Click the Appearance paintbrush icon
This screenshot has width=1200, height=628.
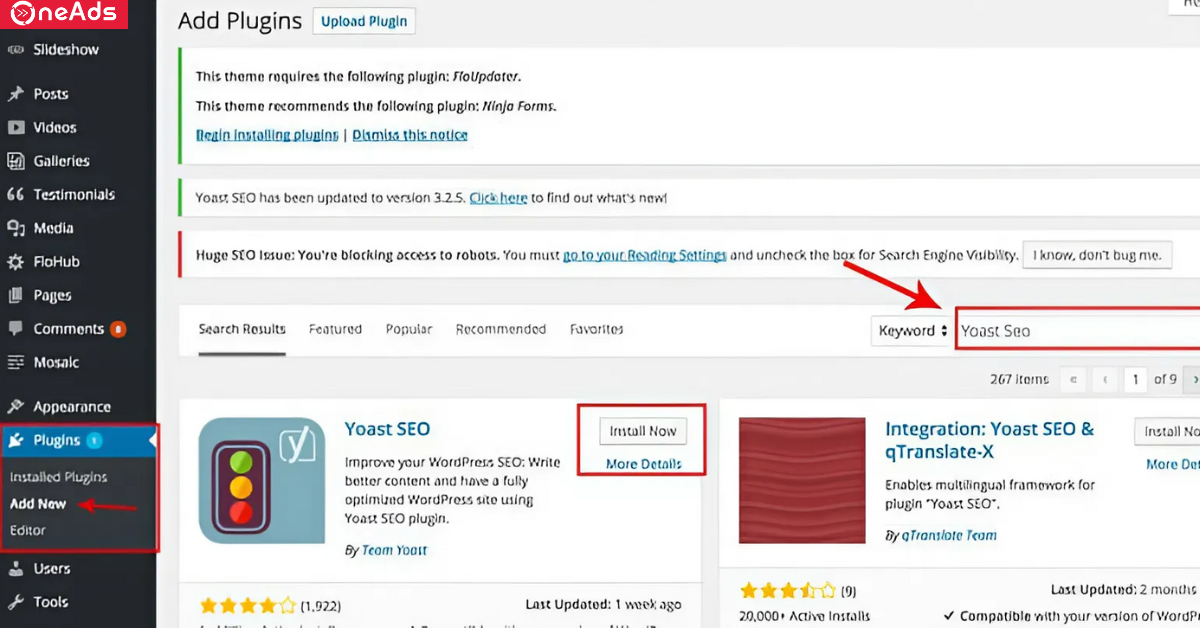pyautogui.click(x=15, y=407)
